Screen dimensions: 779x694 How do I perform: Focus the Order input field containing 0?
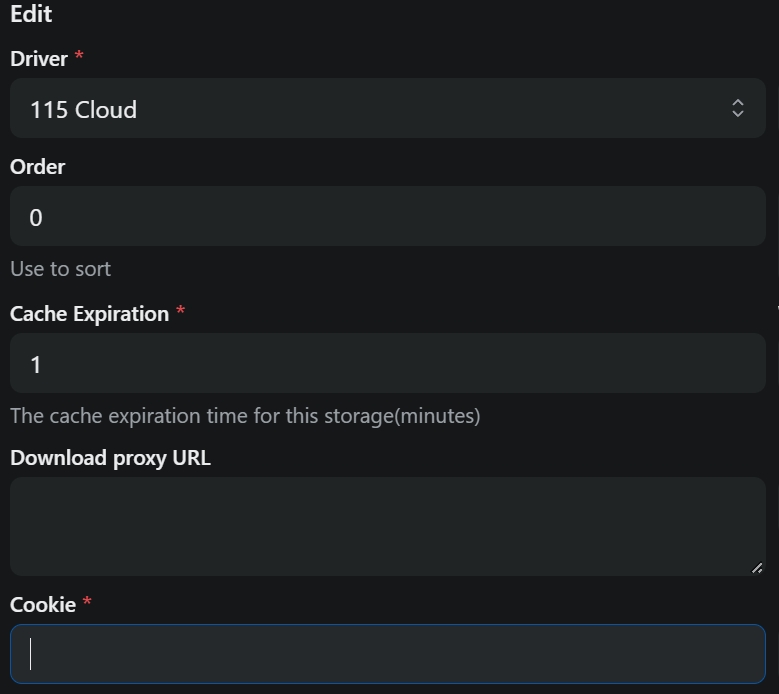pyautogui.click(x=388, y=216)
